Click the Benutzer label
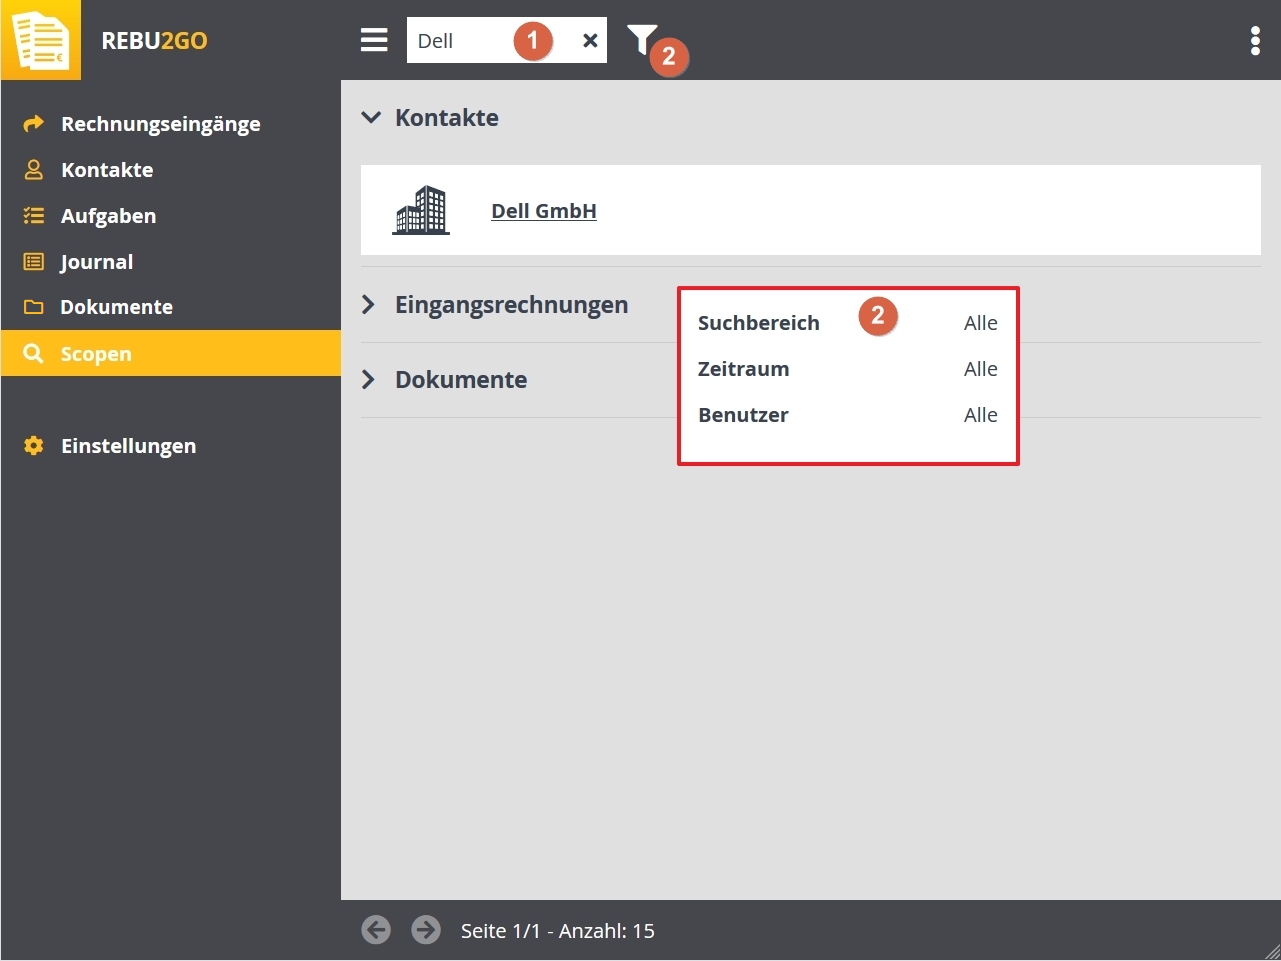 coord(743,415)
